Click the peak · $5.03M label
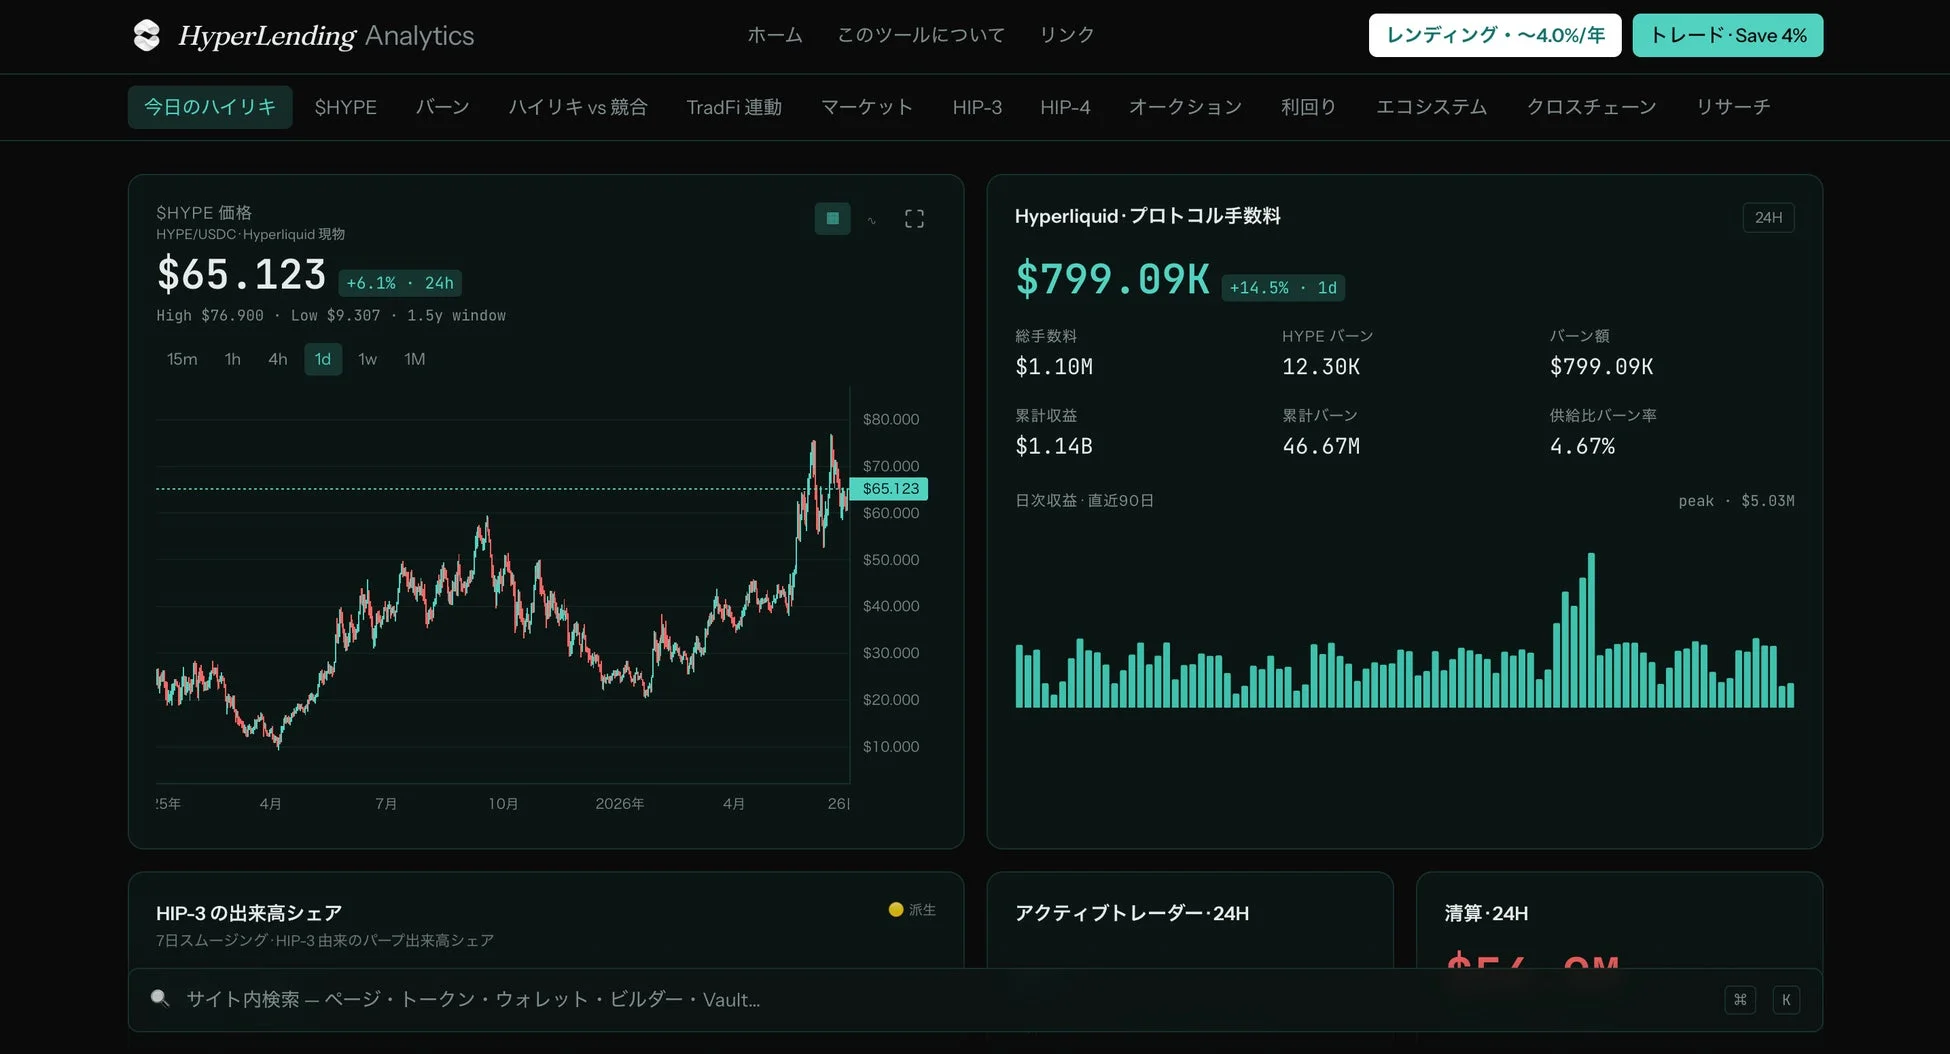The width and height of the screenshot is (1950, 1054). [x=1736, y=501]
